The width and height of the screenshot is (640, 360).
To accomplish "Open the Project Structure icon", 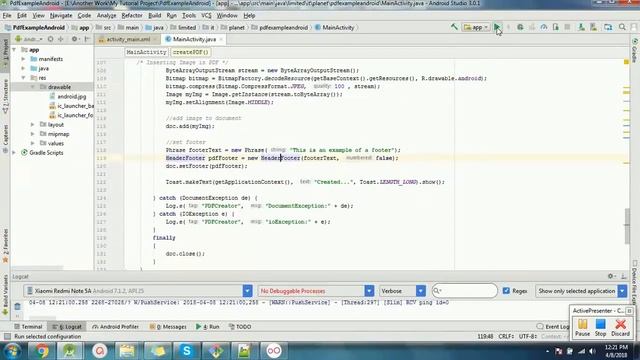I will pos(608,27).
